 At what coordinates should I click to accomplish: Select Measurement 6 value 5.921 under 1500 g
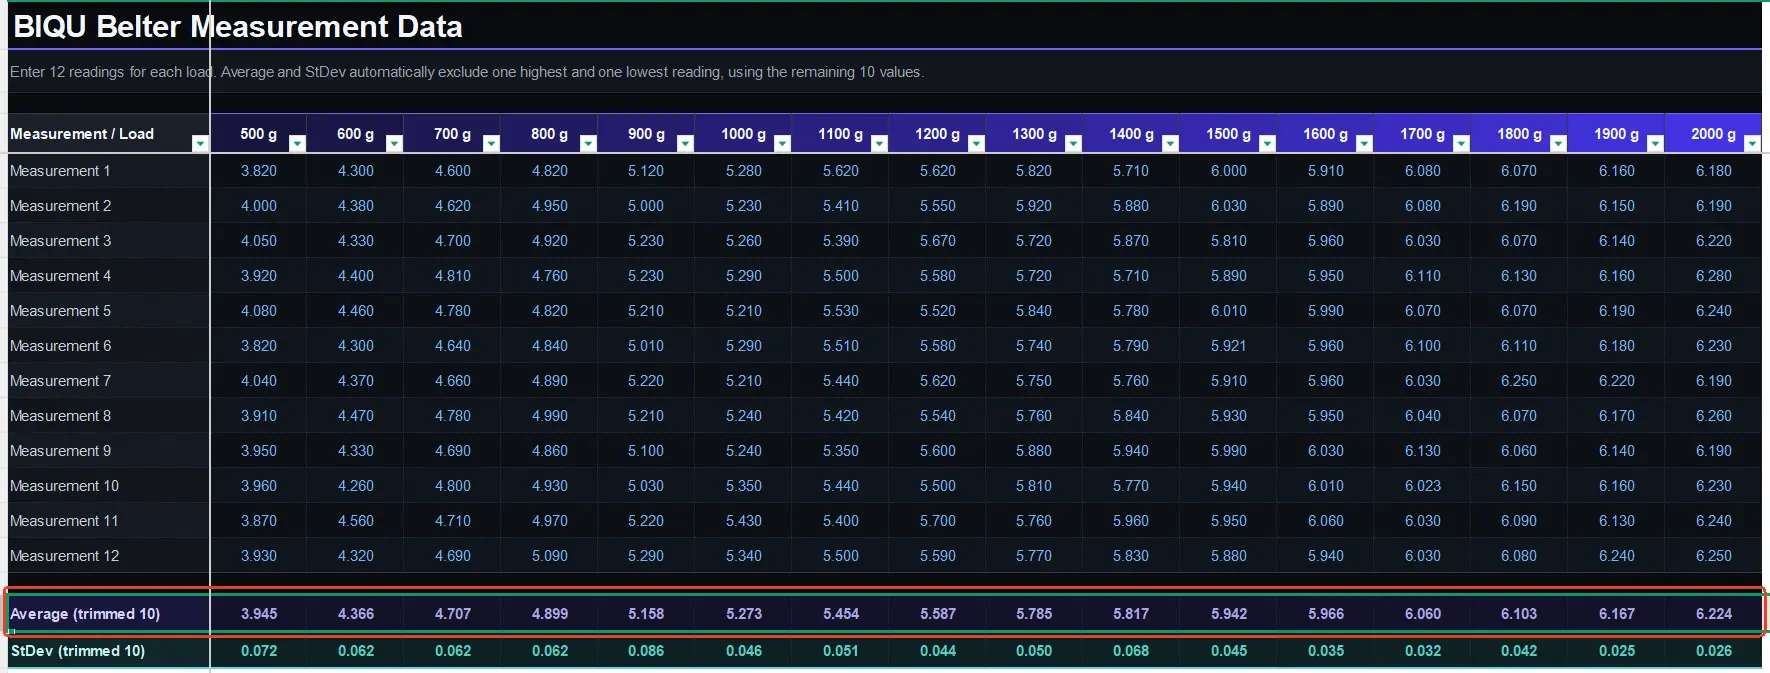(x=1228, y=346)
